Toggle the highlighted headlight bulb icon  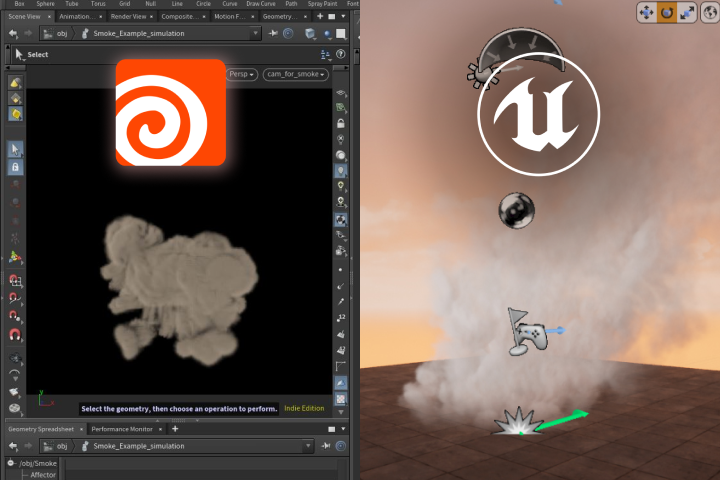340,171
